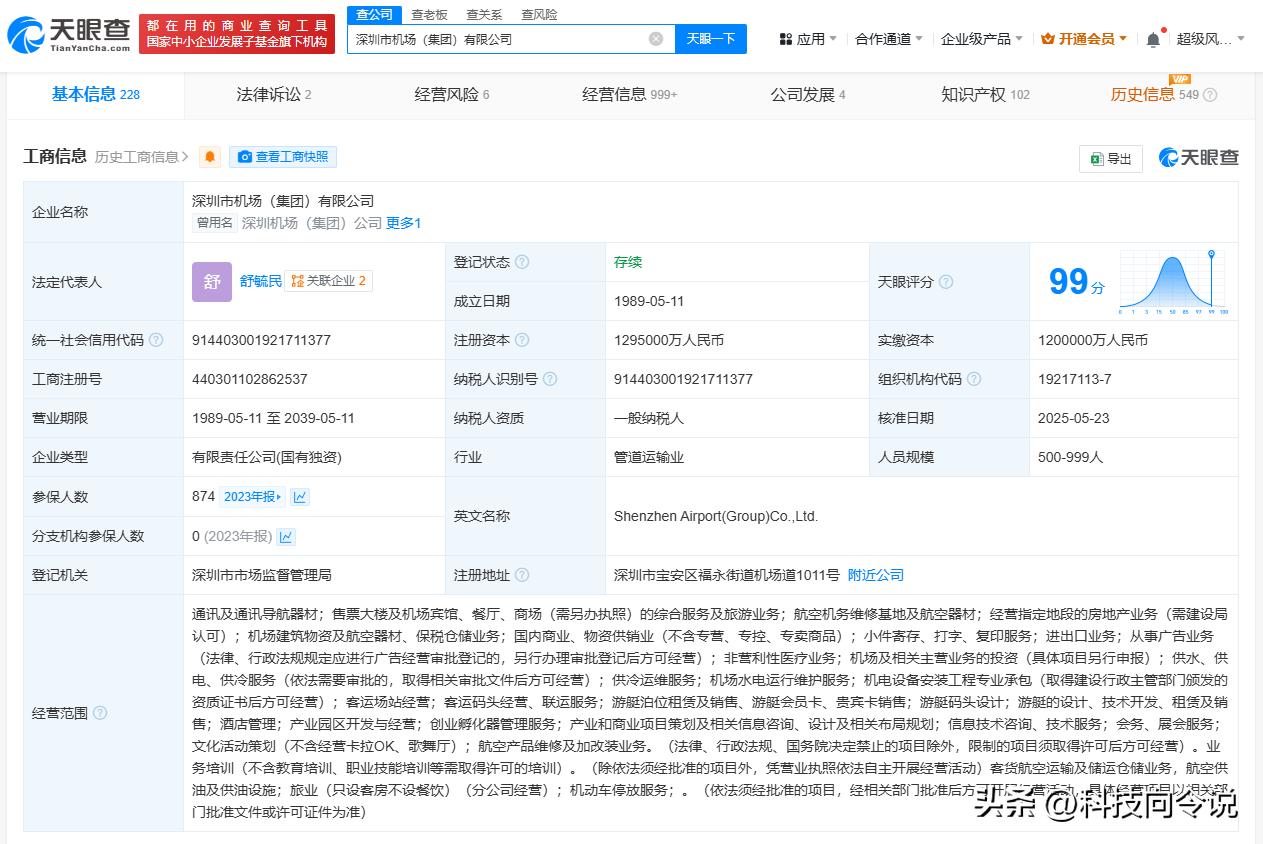Click the 一般纳税人 taxpayer qualification value
This screenshot has height=844, width=1263.
tap(649, 418)
